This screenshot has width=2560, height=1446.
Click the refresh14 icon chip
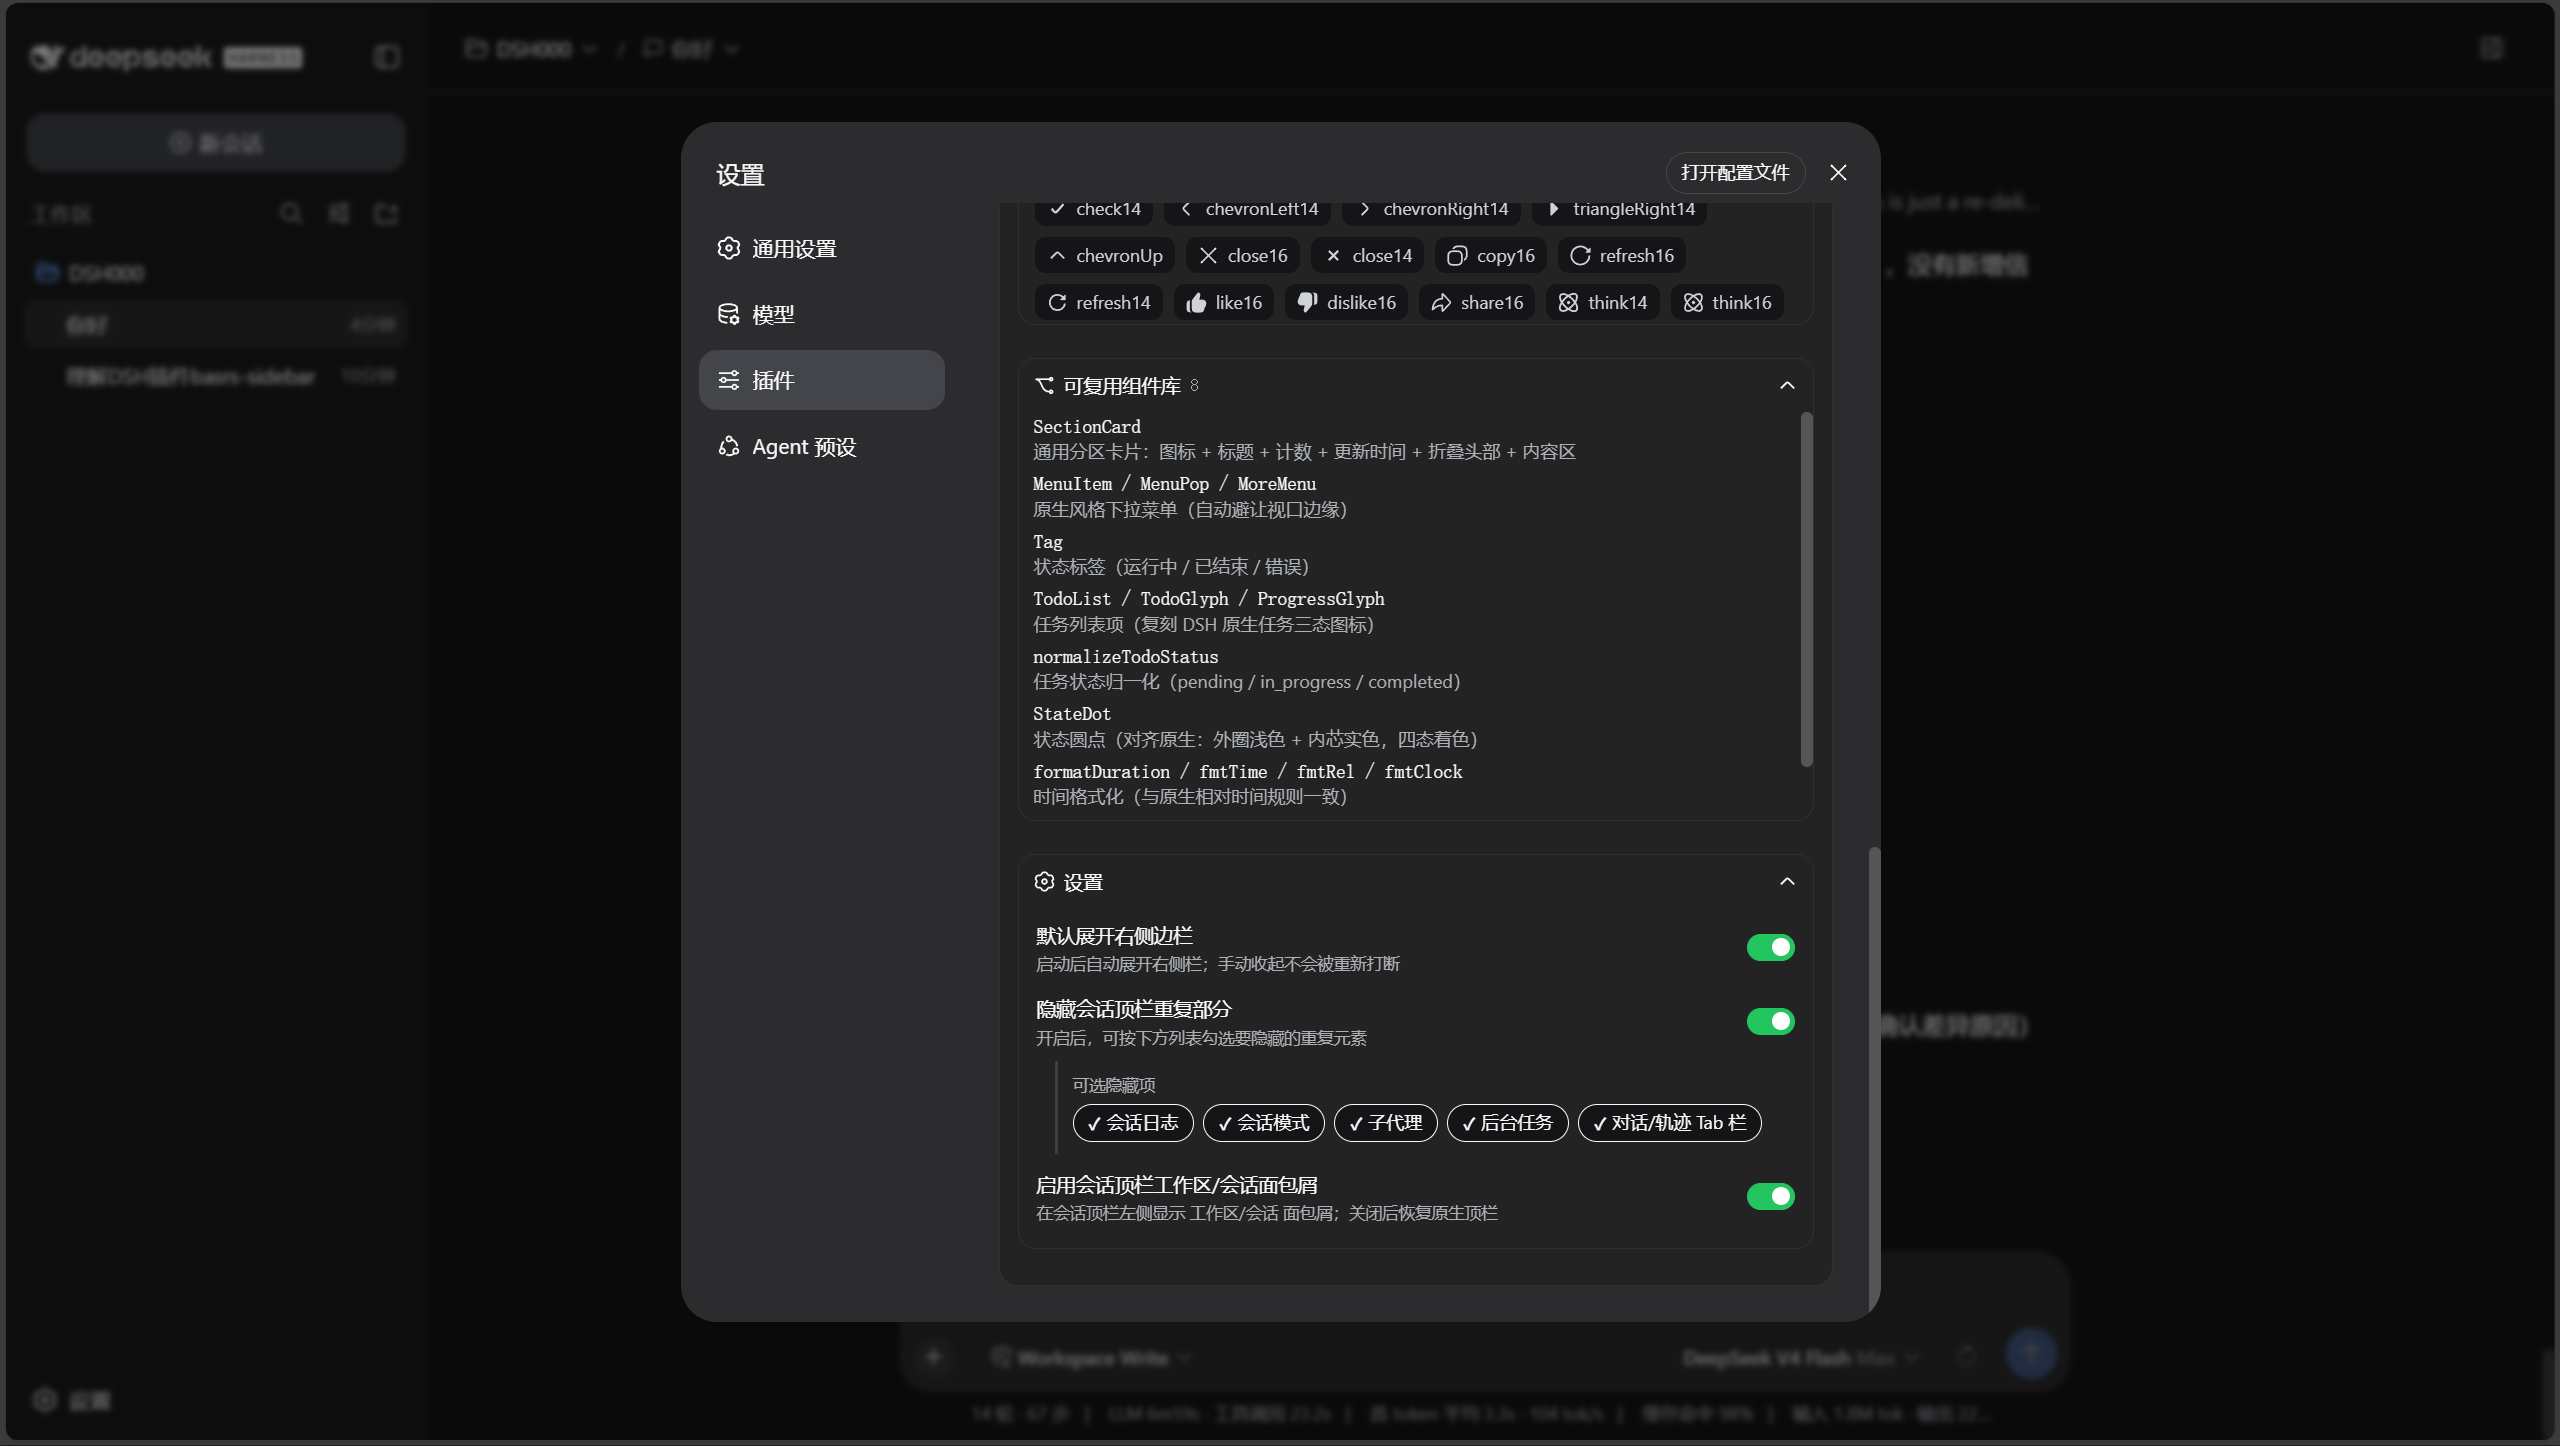click(1099, 303)
